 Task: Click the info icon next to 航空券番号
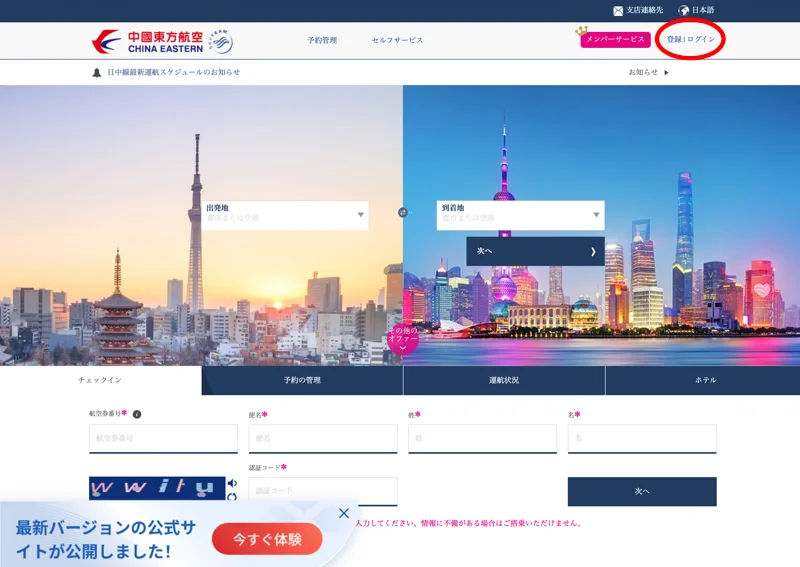click(137, 414)
